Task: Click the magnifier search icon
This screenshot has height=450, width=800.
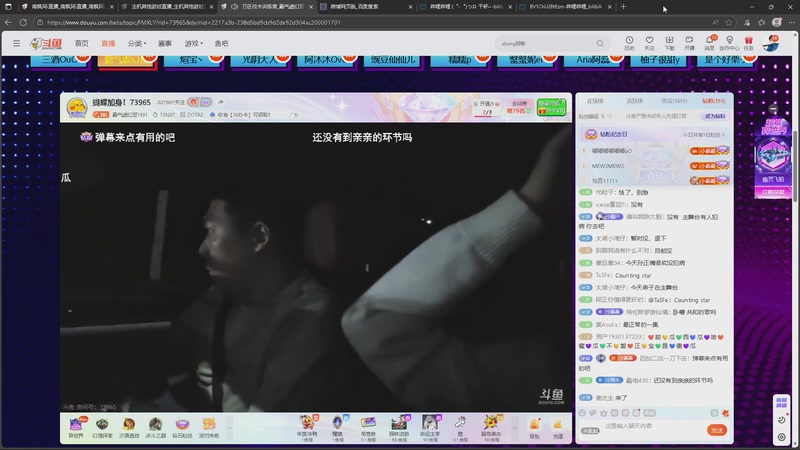Action: (600, 43)
